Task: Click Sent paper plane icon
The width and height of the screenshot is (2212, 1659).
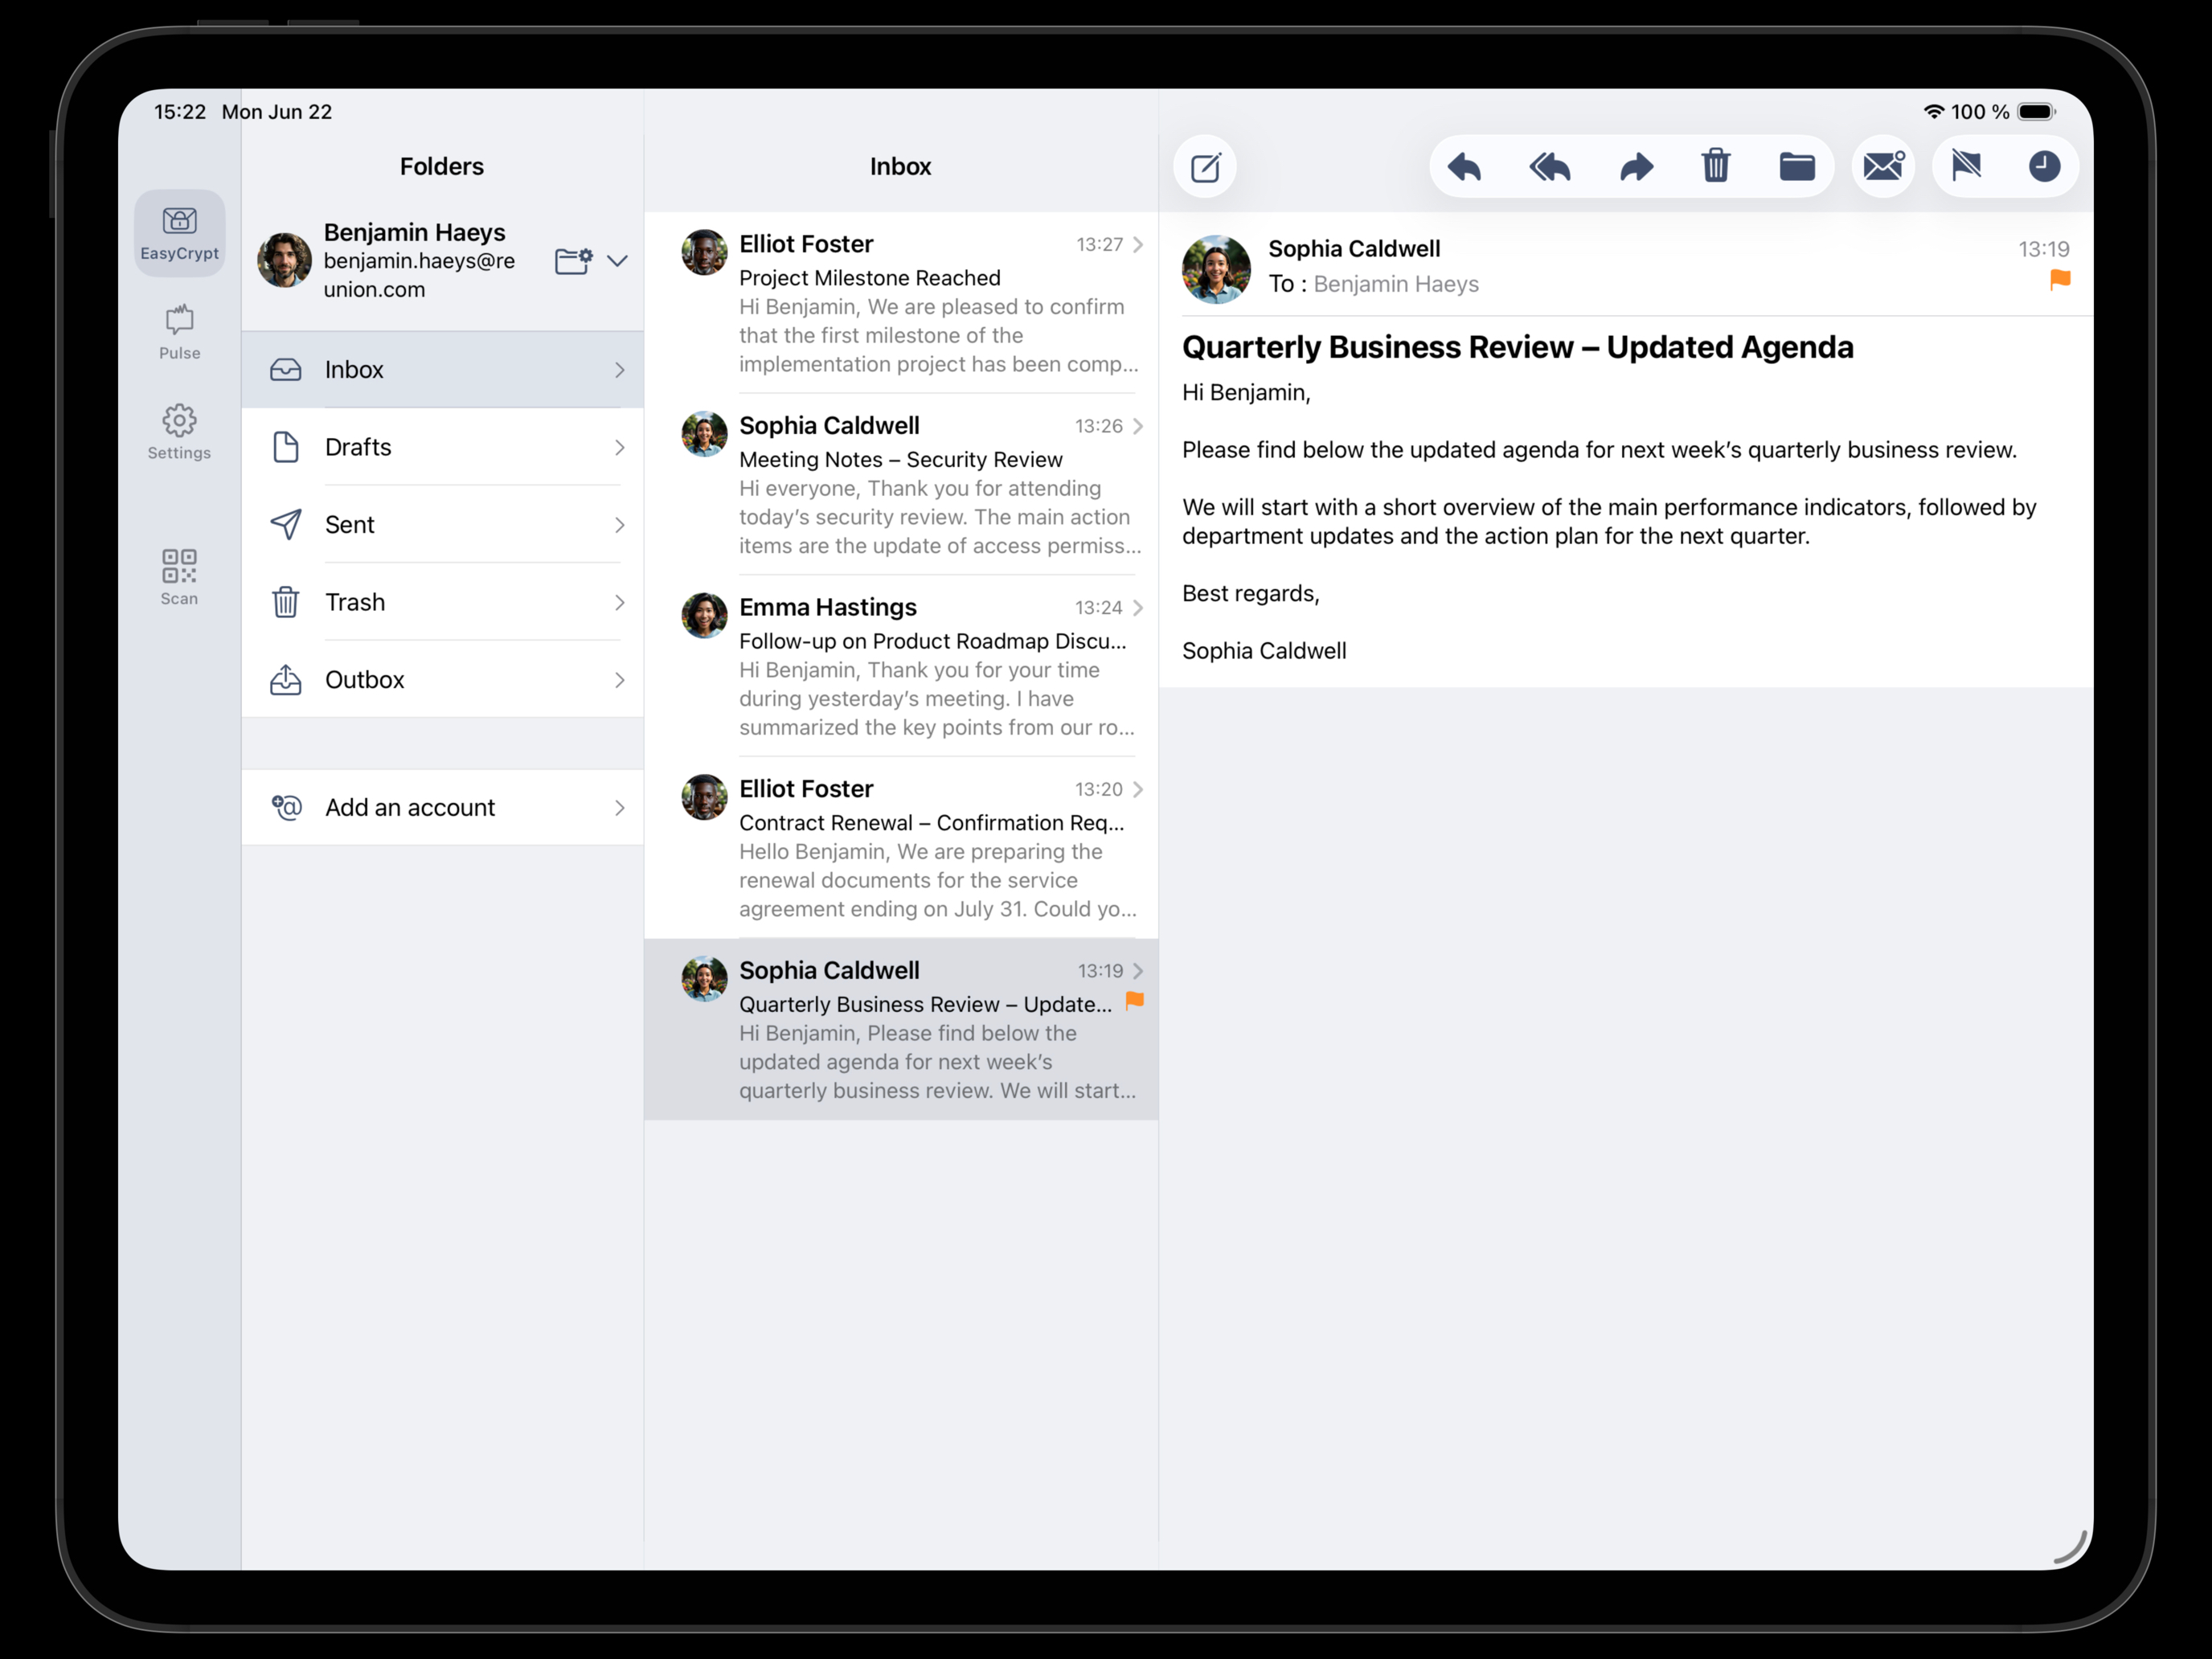Action: click(x=286, y=525)
